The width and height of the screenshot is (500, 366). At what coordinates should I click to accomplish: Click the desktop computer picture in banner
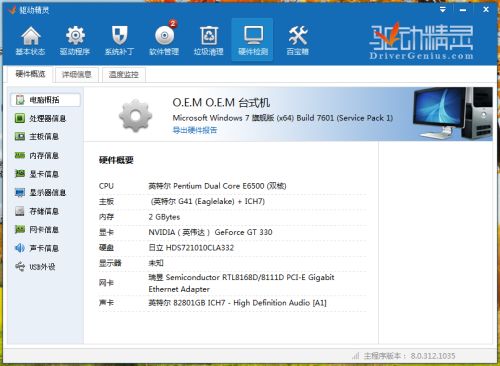452,113
